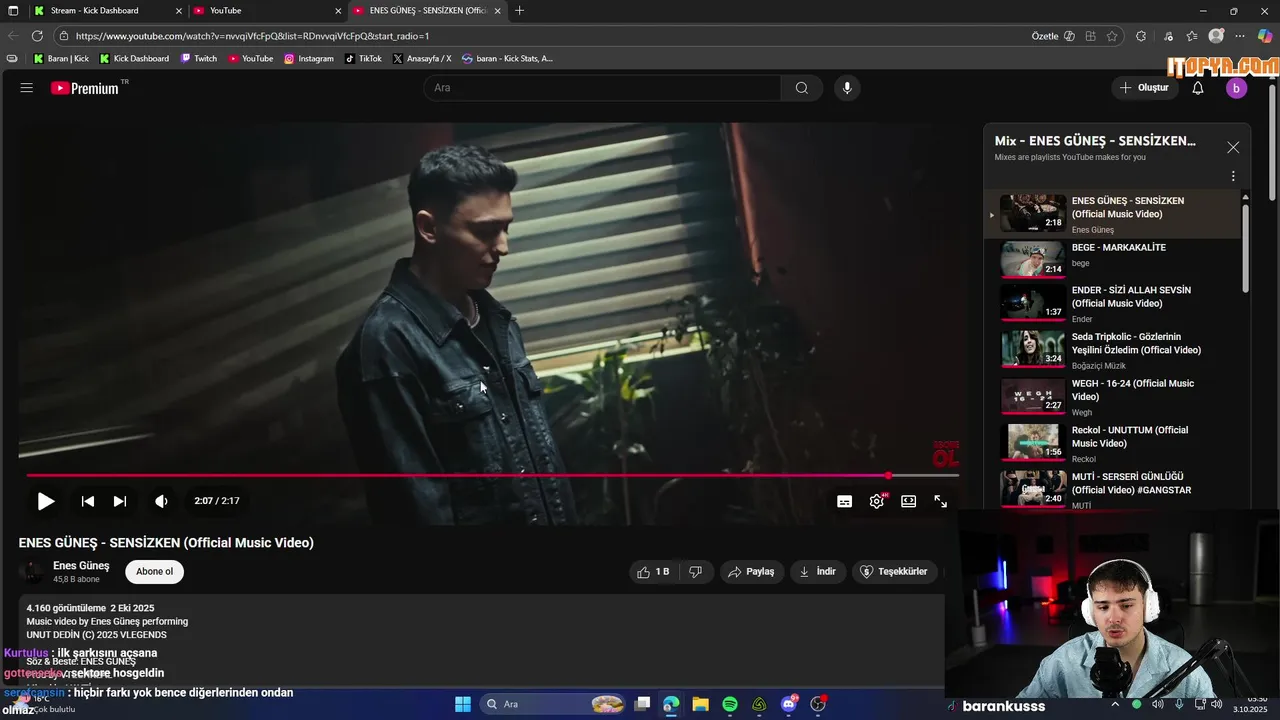Mute the video volume
The width and height of the screenshot is (1280, 720).
tap(161, 501)
